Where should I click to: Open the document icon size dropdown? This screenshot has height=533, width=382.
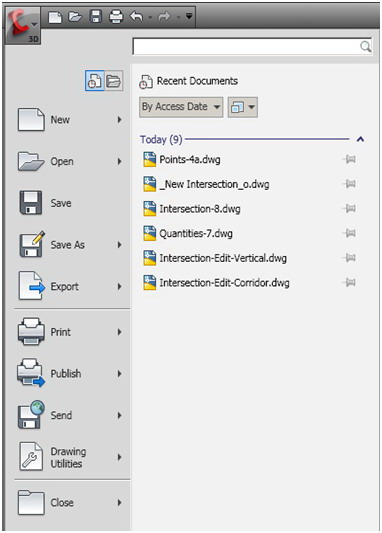click(243, 107)
